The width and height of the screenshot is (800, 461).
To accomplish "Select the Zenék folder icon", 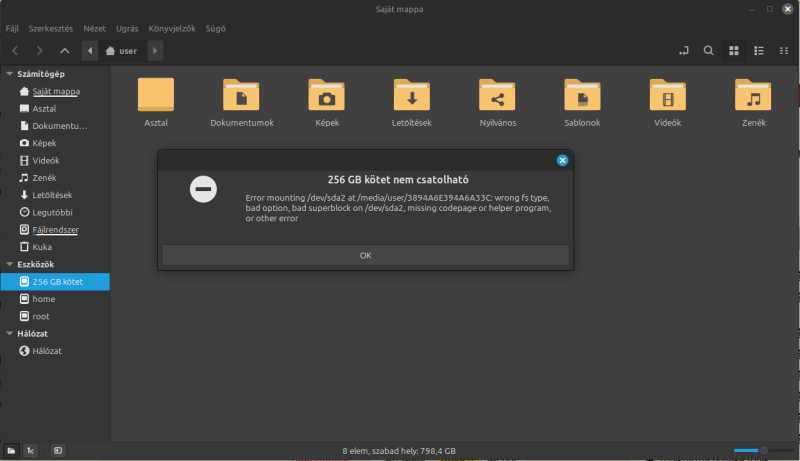I will [753, 95].
